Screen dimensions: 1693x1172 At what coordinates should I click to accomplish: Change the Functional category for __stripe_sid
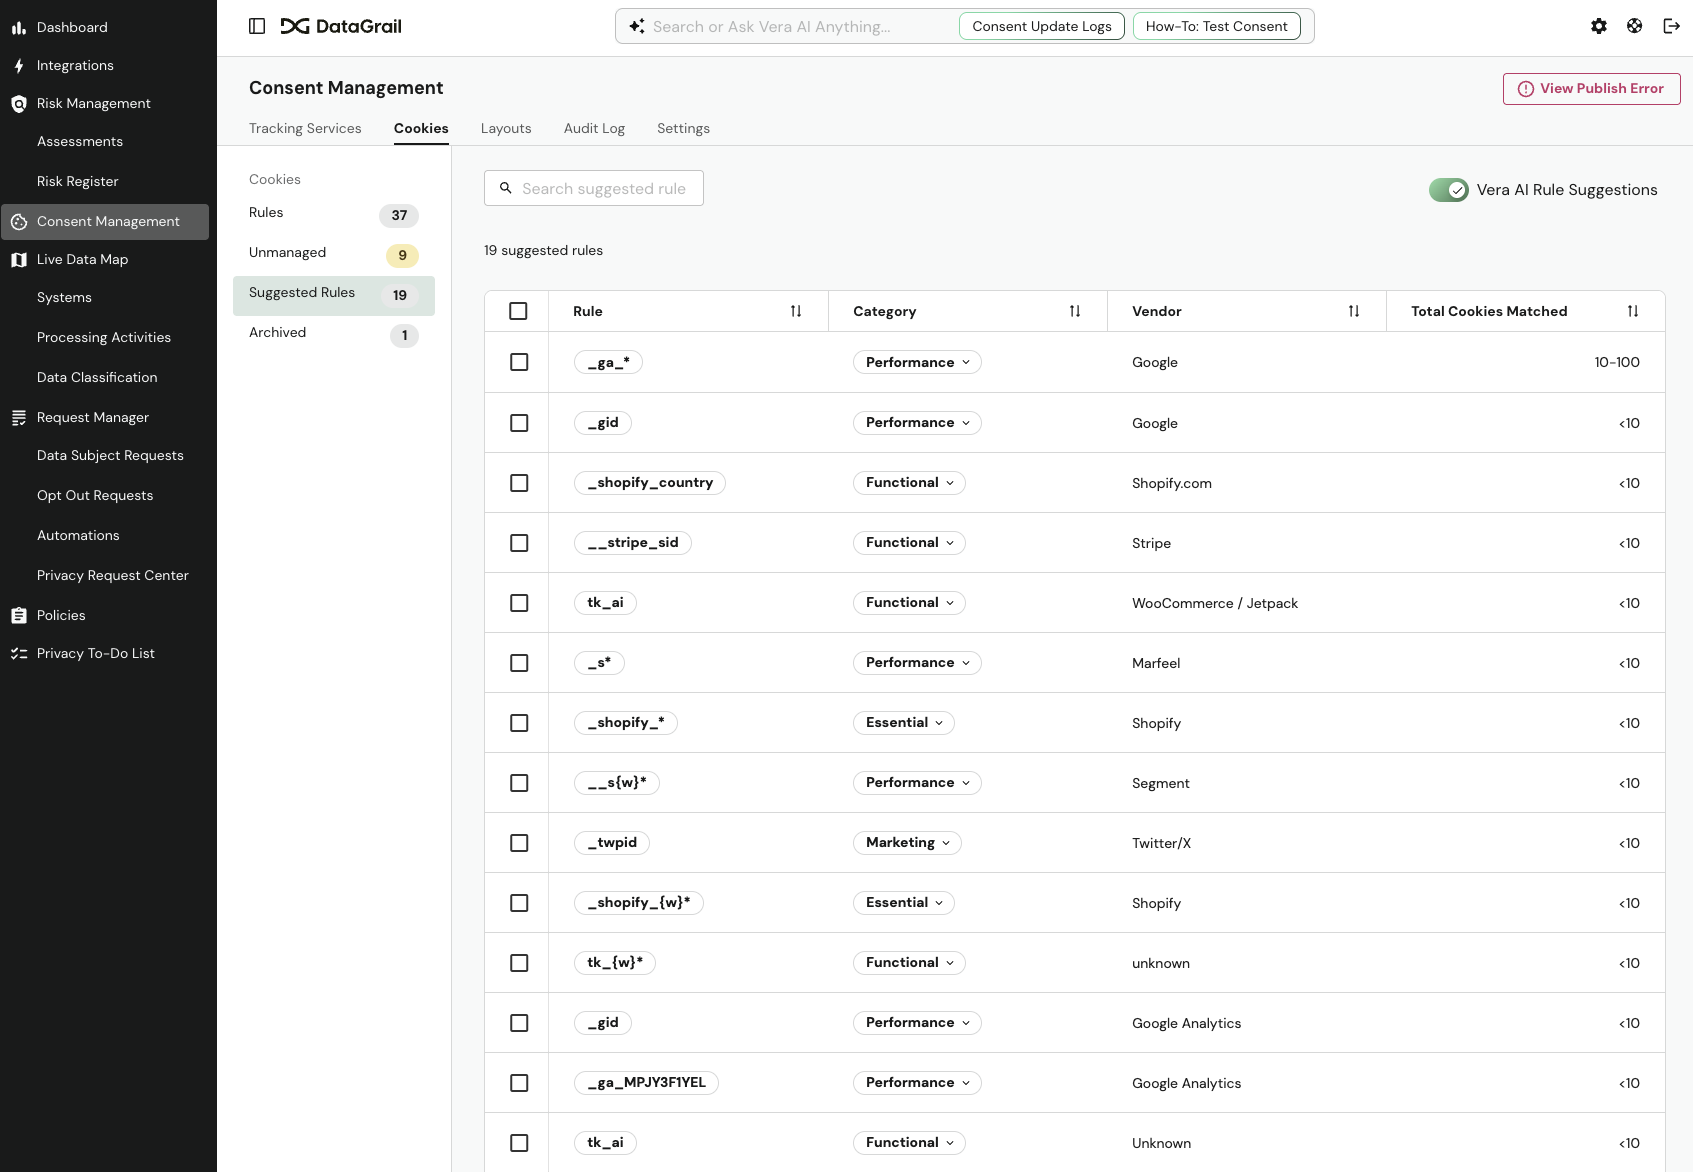point(909,543)
